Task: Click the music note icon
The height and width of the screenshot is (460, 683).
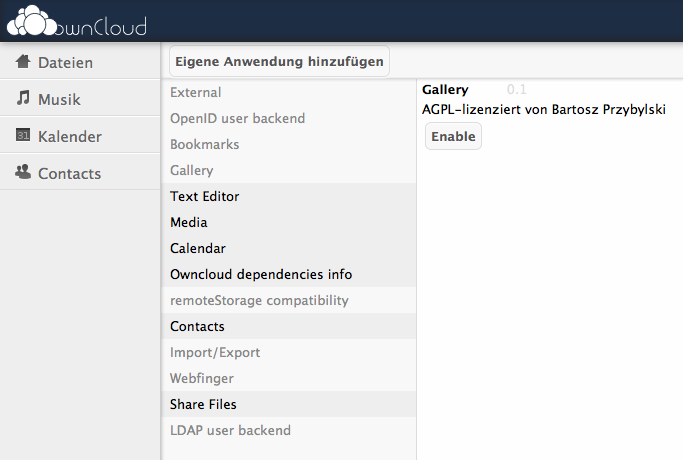Action: pyautogui.click(x=23, y=99)
